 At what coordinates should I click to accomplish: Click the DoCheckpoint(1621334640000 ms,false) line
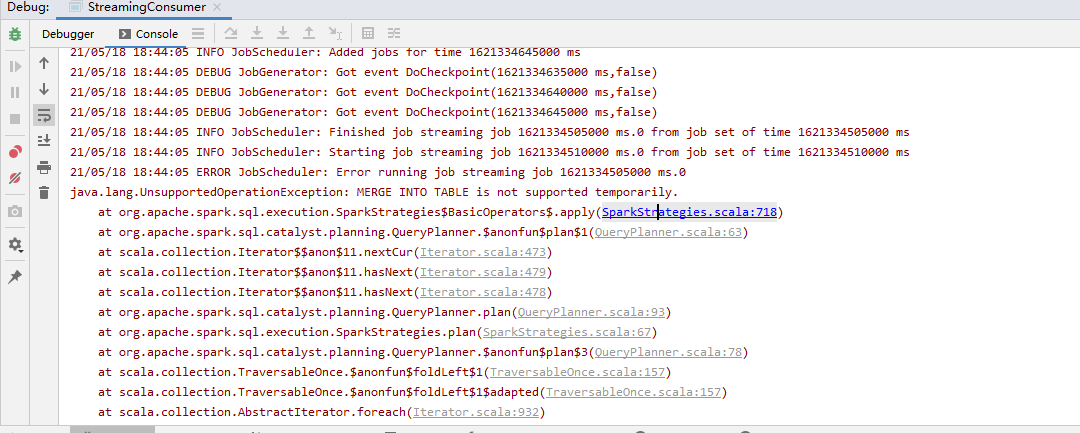coord(364,92)
